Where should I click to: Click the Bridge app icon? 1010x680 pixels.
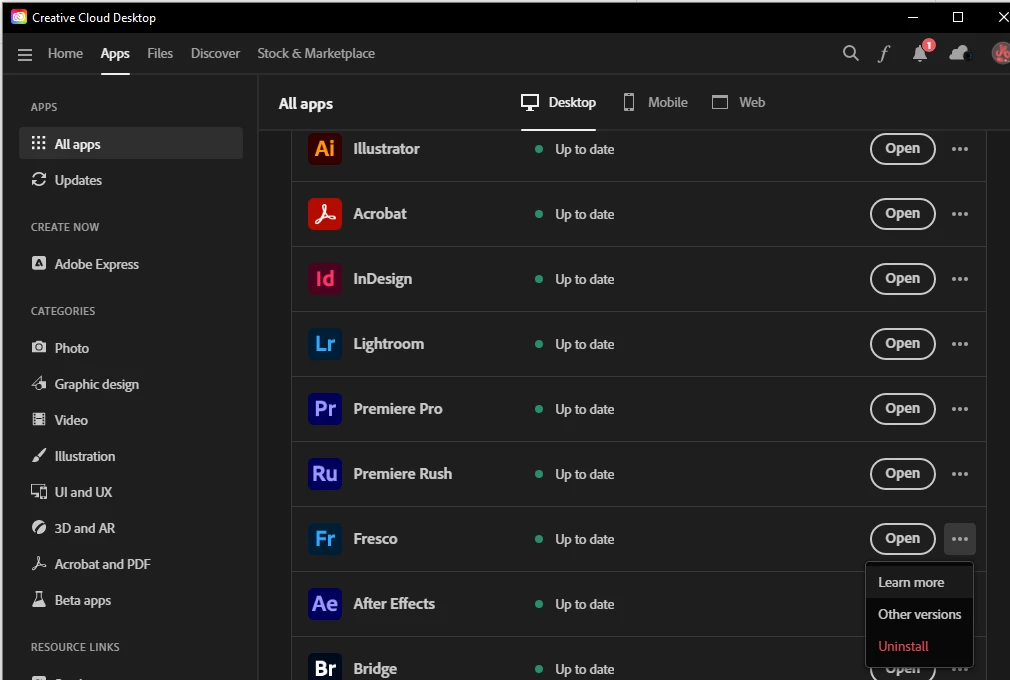(x=325, y=667)
